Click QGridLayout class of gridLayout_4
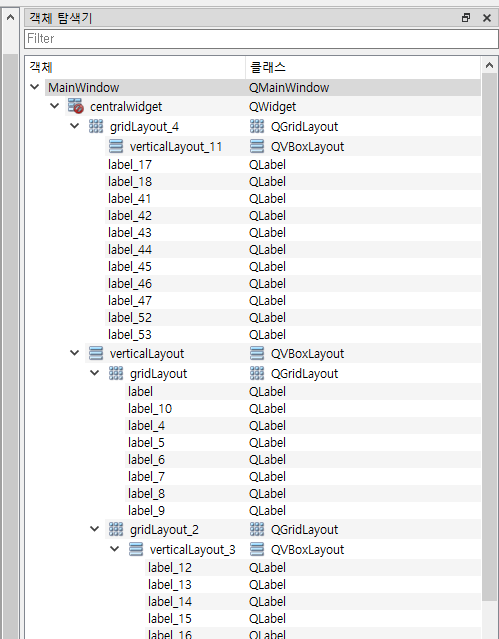 click(x=304, y=127)
